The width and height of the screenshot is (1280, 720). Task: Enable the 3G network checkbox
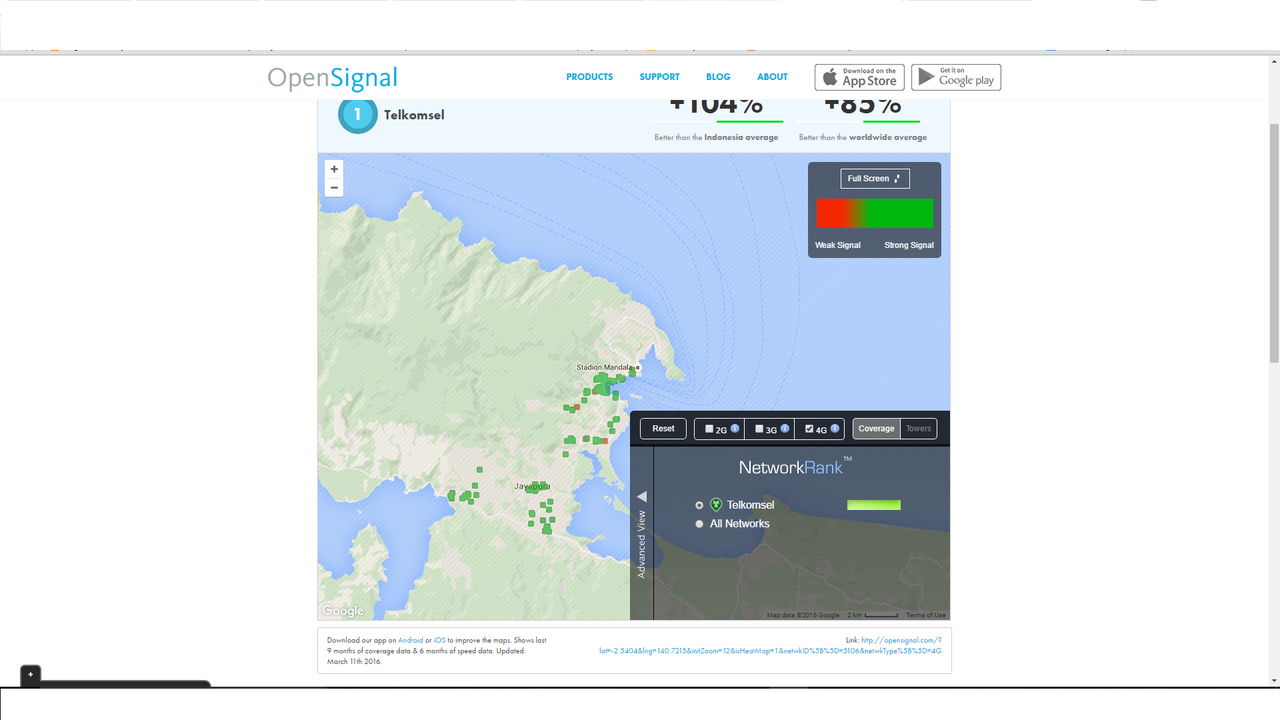click(759, 429)
